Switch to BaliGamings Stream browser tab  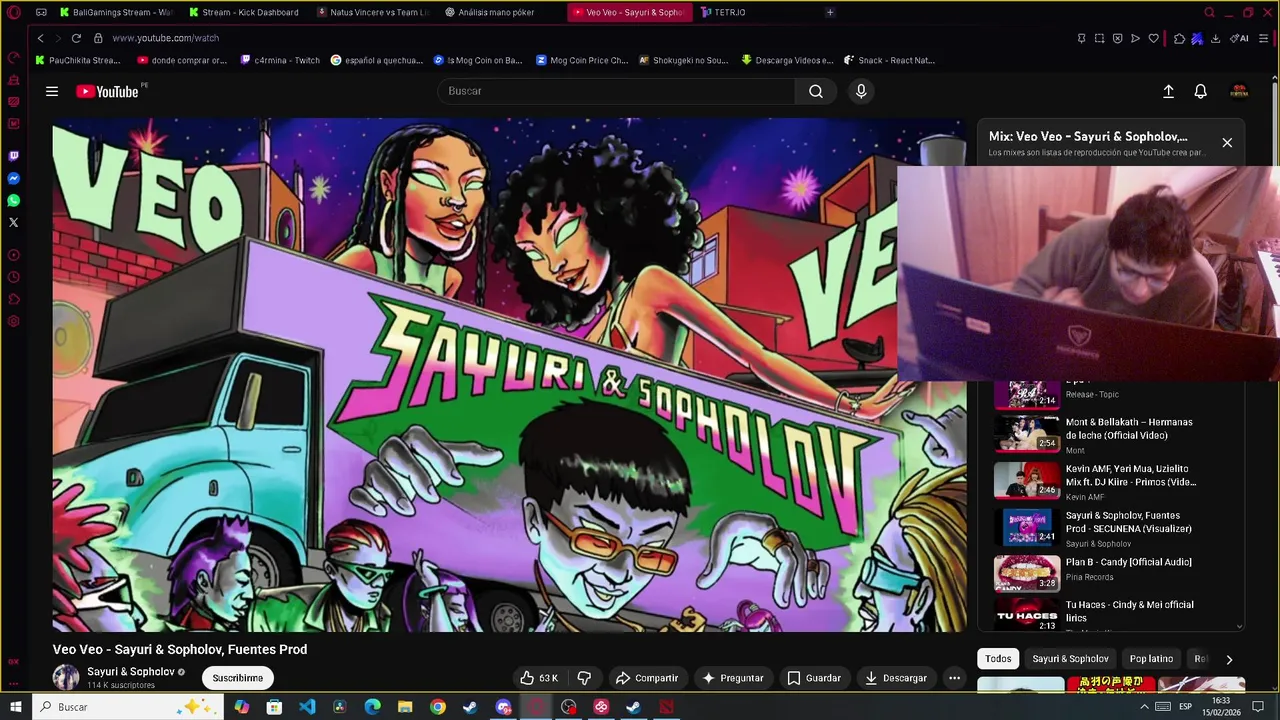pyautogui.click(x=116, y=12)
